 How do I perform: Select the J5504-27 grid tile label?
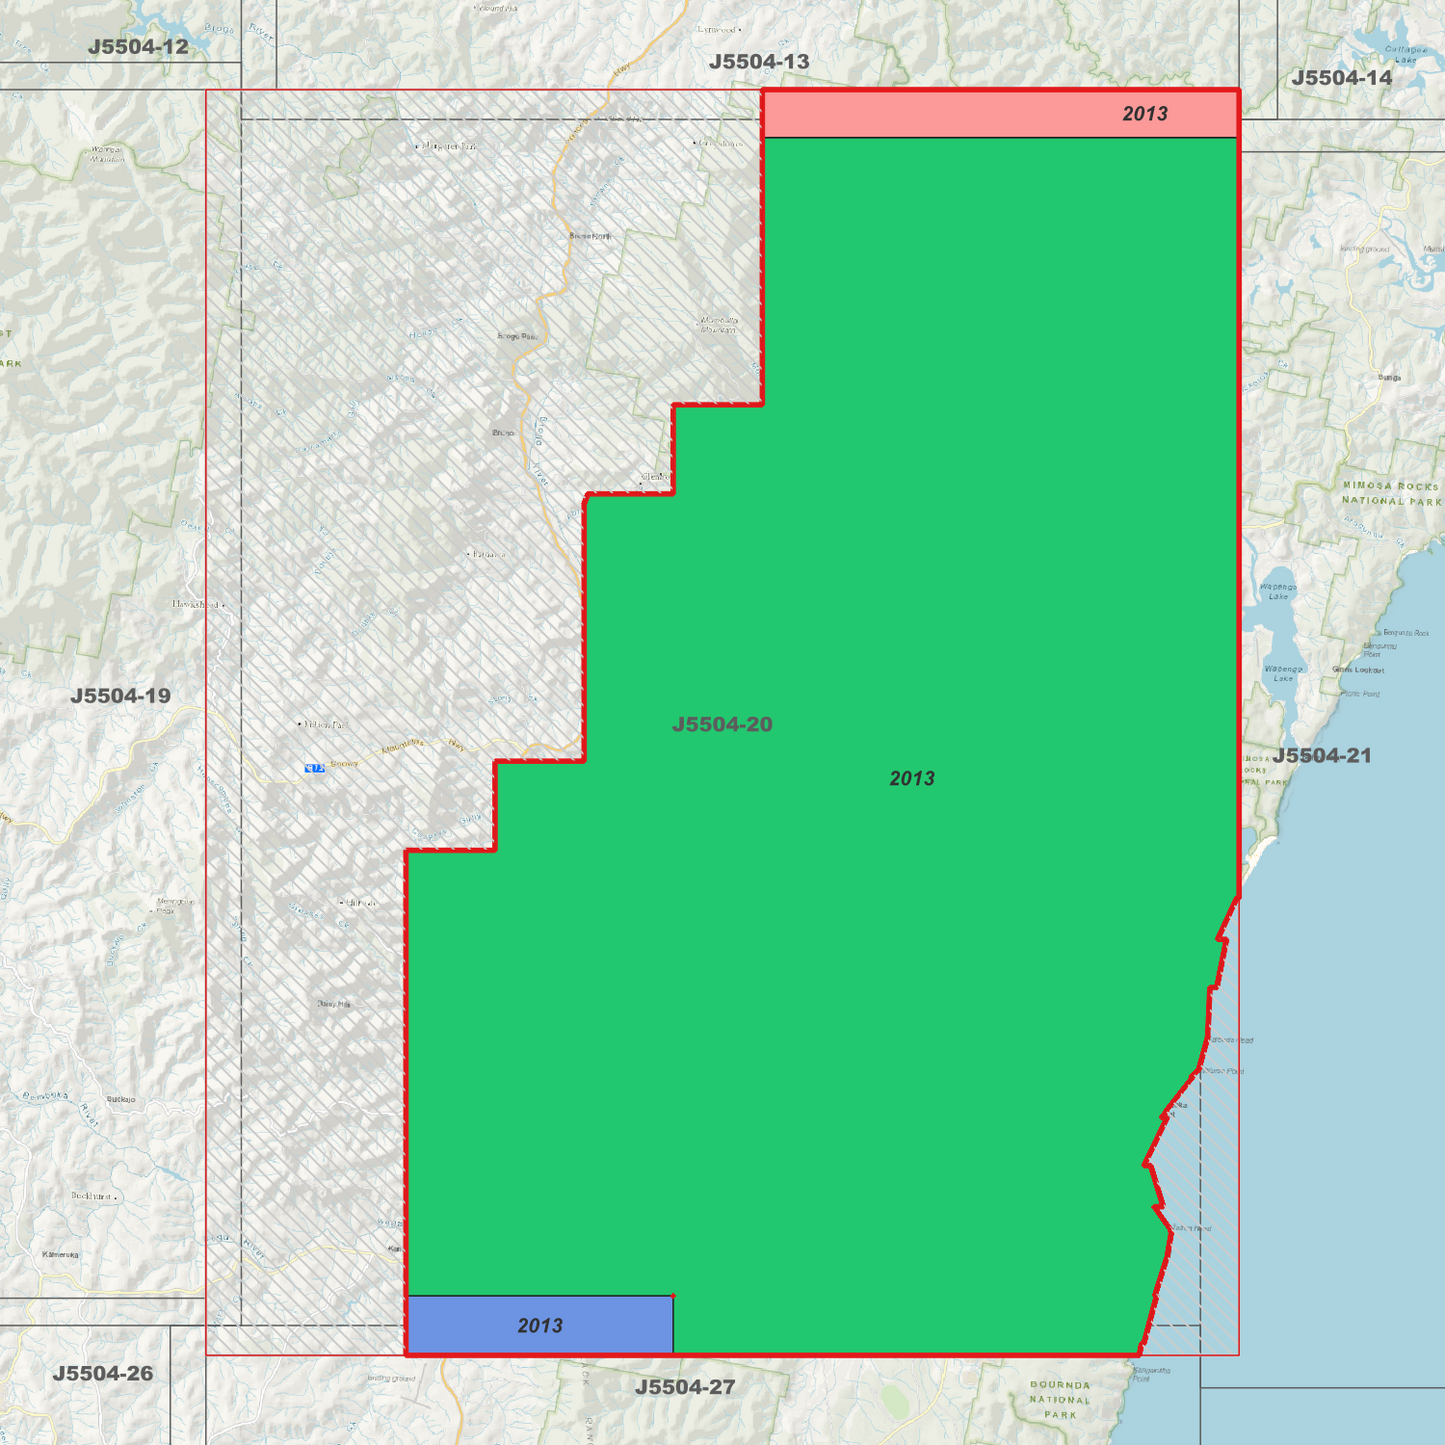(687, 1387)
